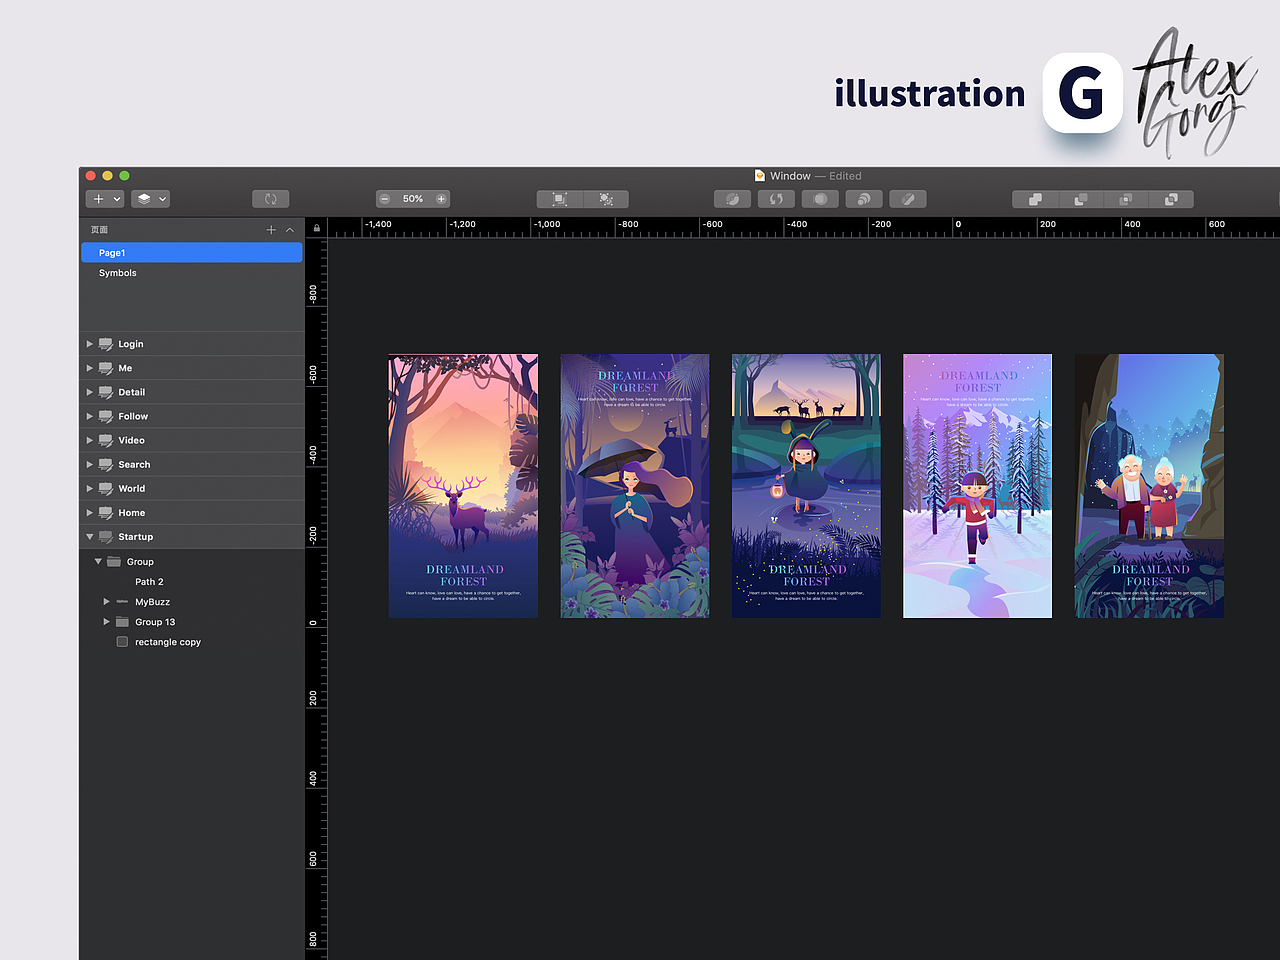Click the Window document title
Viewport: 1280px width, 960px height.
[790, 176]
